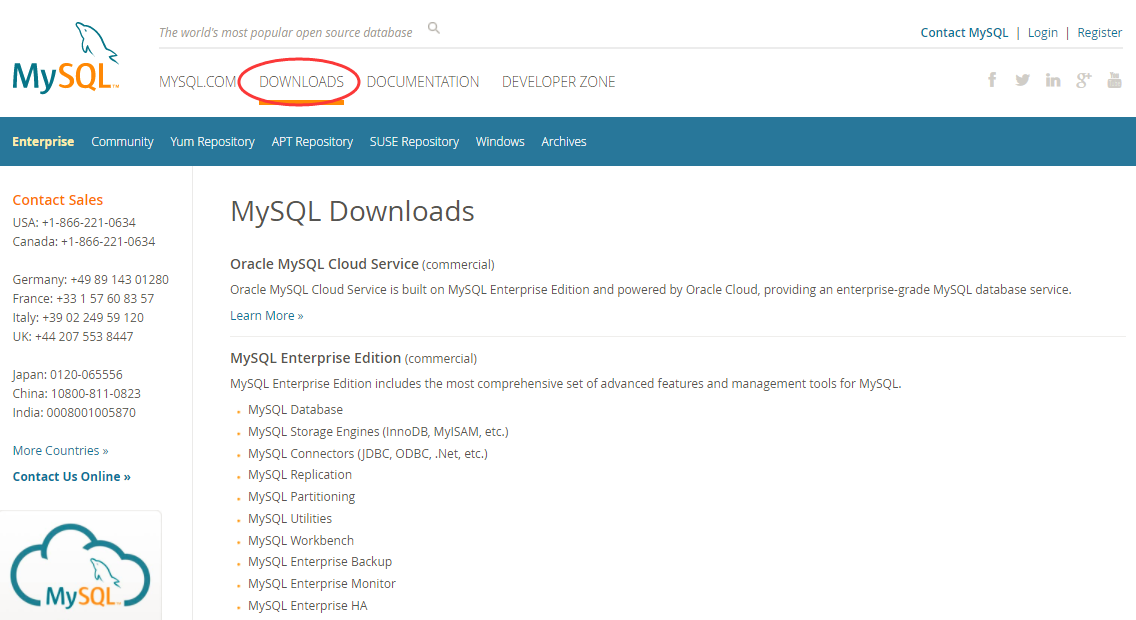Viewport: 1136px width, 620px height.
Task: Click the China phone number
Action: coord(96,393)
